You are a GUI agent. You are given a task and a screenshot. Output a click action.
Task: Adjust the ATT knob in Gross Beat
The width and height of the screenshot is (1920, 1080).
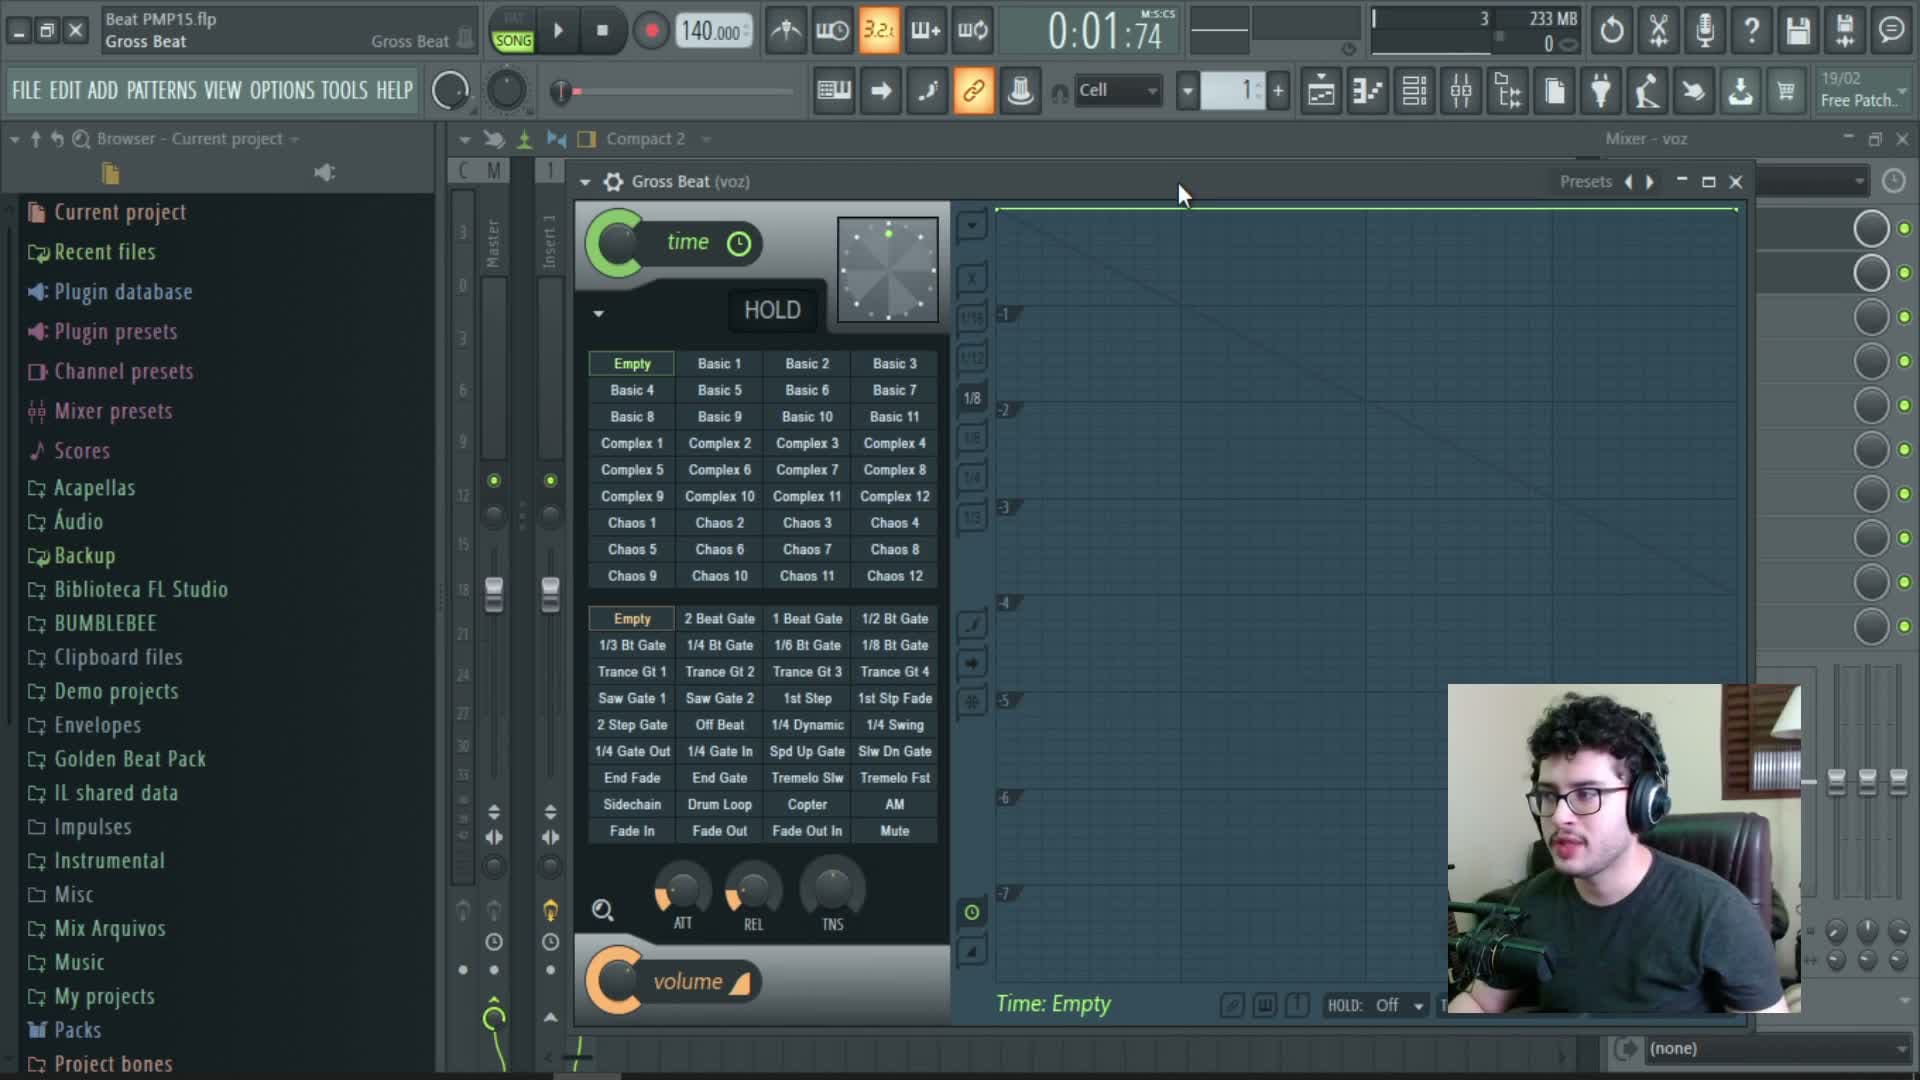(x=682, y=889)
